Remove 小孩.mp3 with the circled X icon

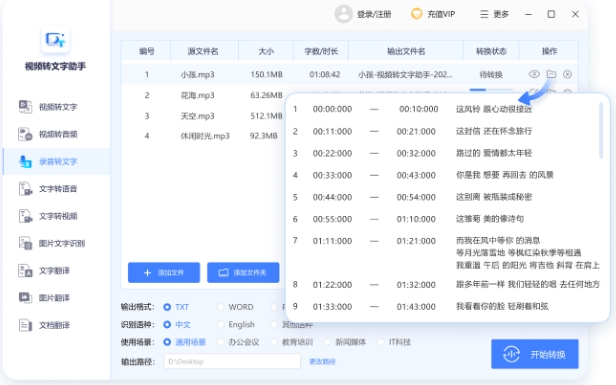567,74
